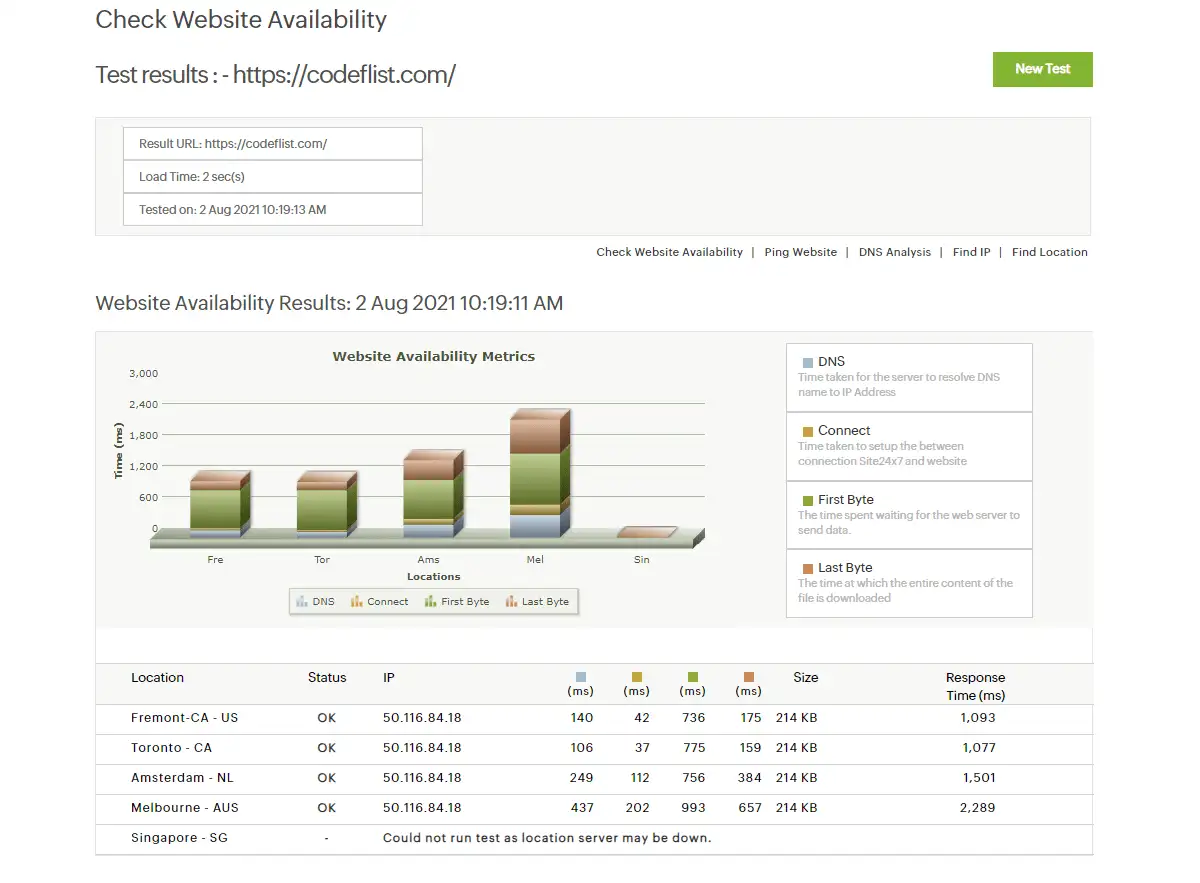Click response time value 2,289

pyautogui.click(x=978, y=808)
